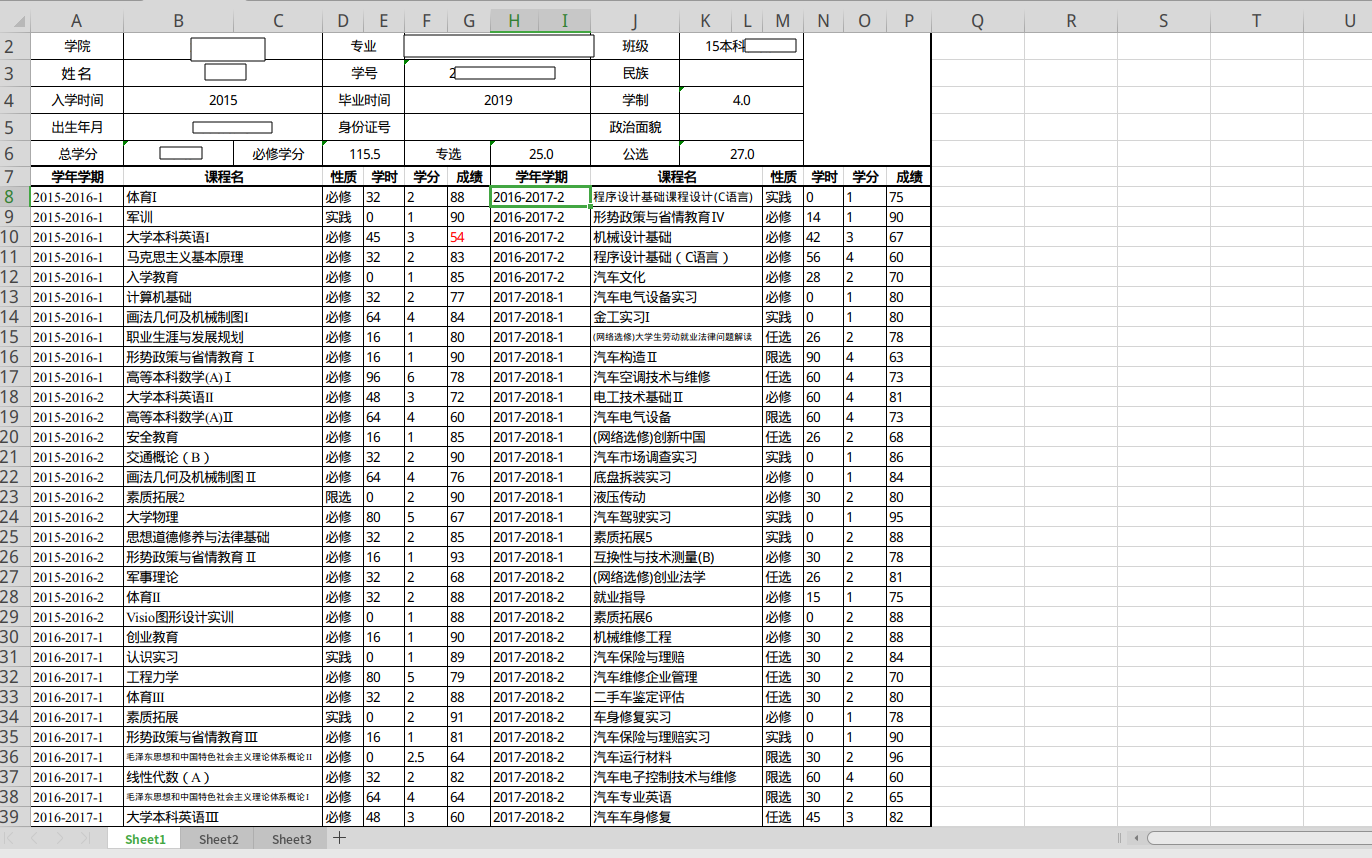1372x858 pixels.
Task: Select the 学制 cell
Action: point(634,100)
